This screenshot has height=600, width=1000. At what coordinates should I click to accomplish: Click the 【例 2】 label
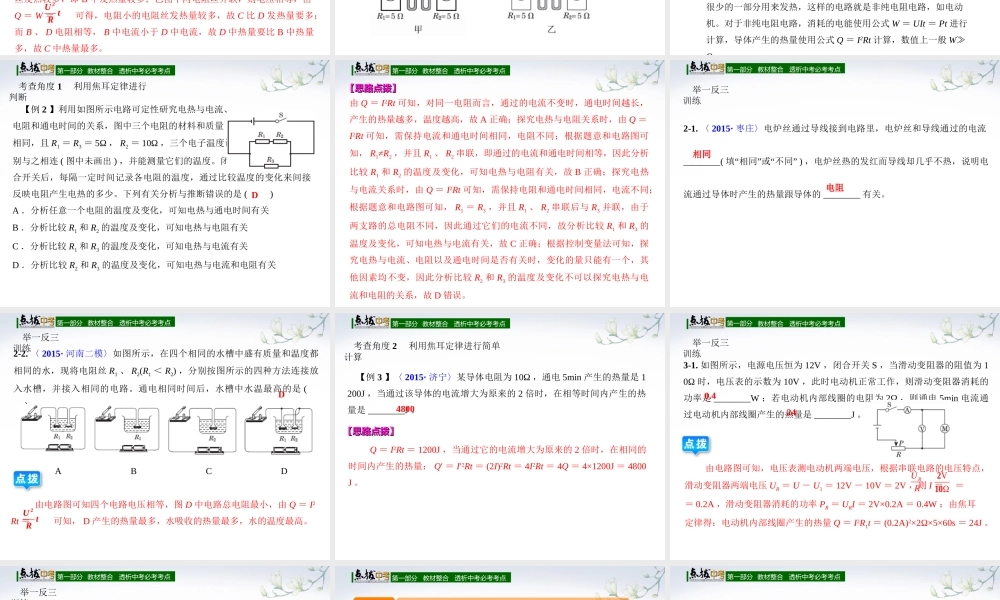point(39,110)
